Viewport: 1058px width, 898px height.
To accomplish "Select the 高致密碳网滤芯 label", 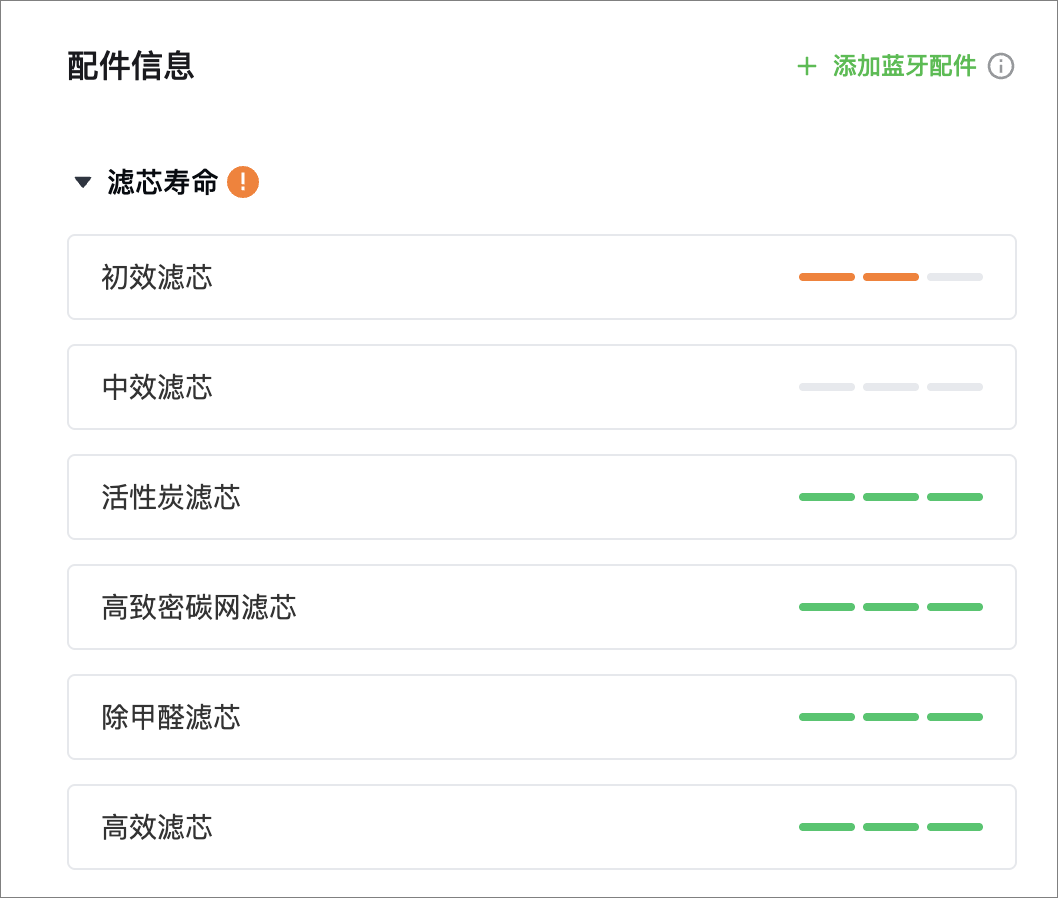I will coord(199,607).
